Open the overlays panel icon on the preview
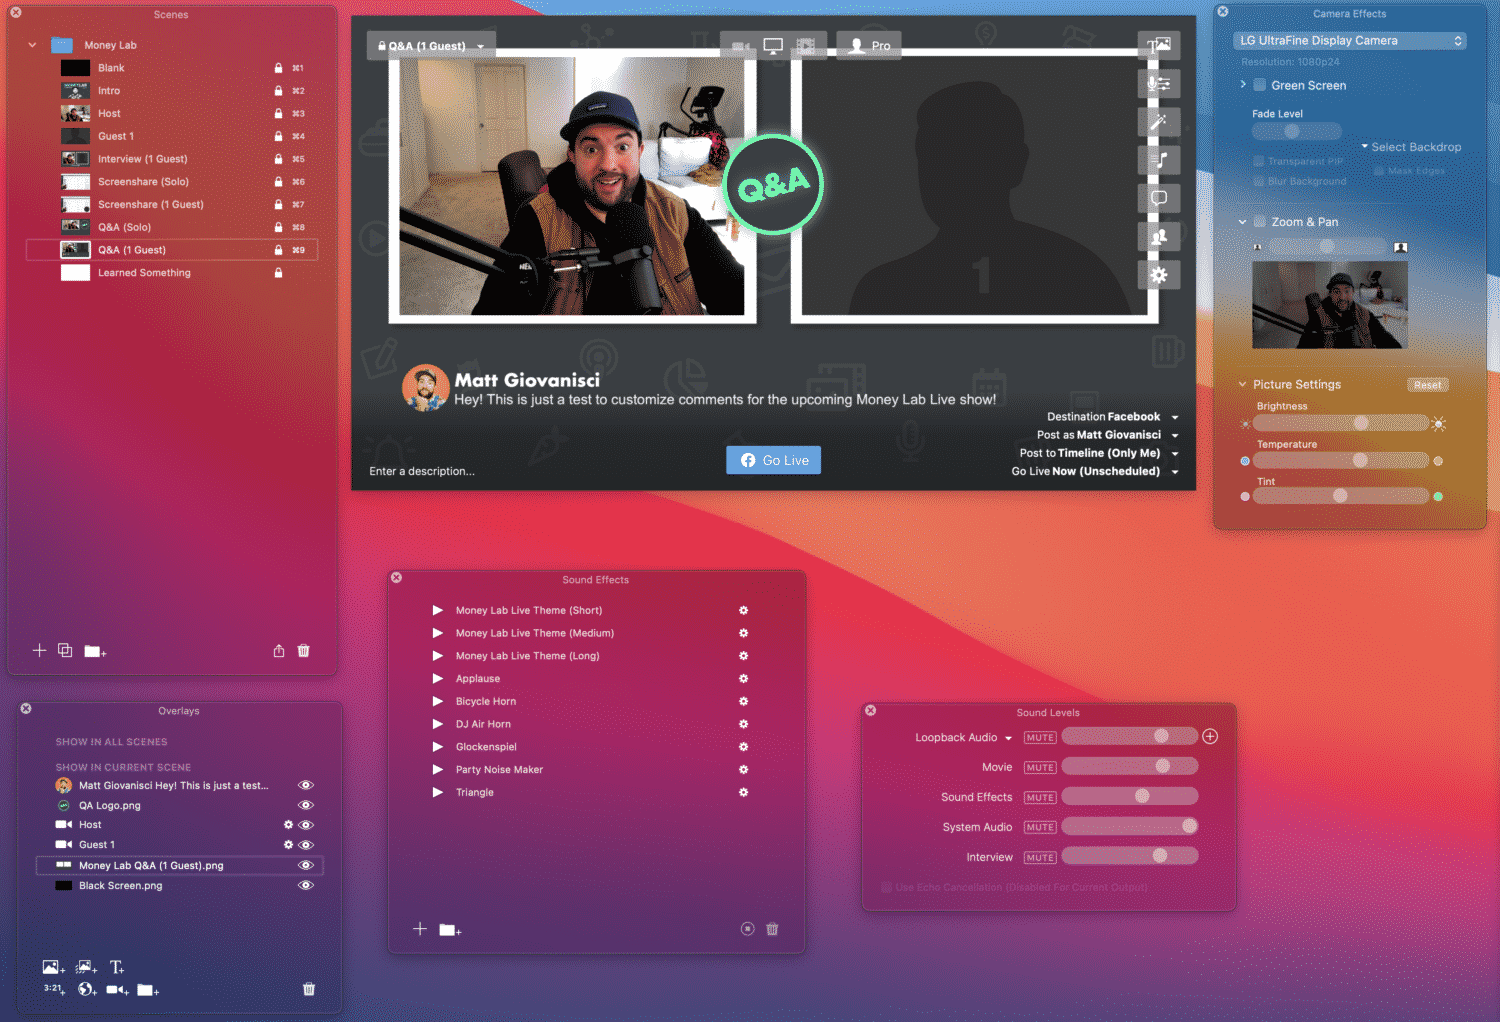1500x1022 pixels. click(x=1159, y=45)
